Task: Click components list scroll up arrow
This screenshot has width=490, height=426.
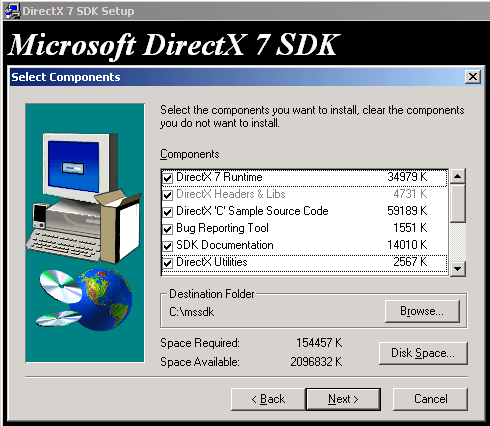Action: click(x=458, y=176)
